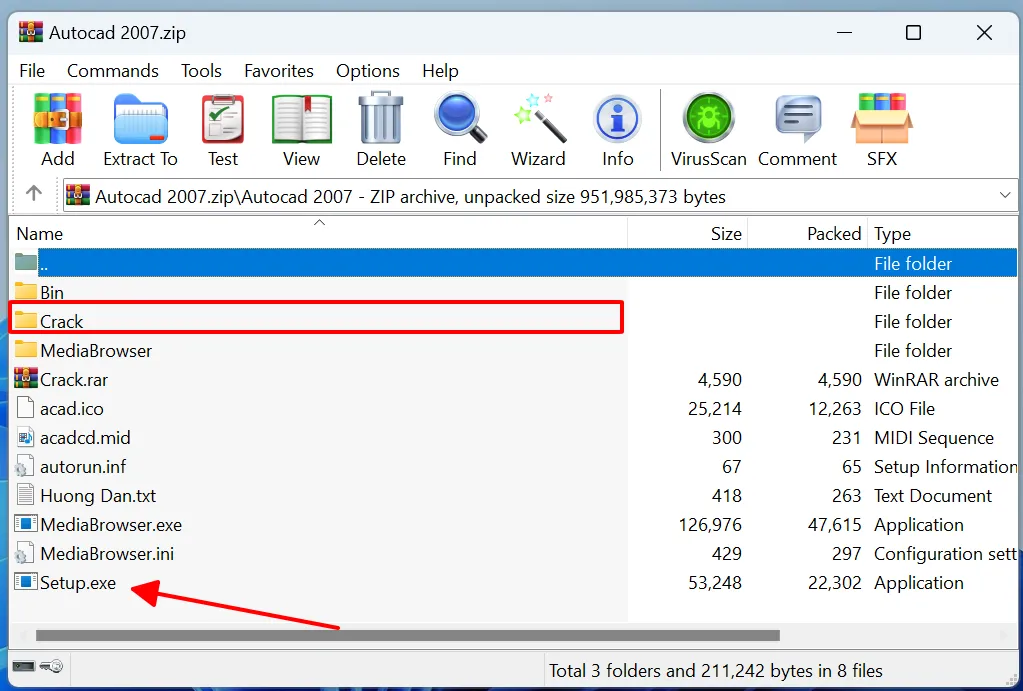Open the archive Comment editor
This screenshot has height=691, width=1023.
pyautogui.click(x=797, y=128)
